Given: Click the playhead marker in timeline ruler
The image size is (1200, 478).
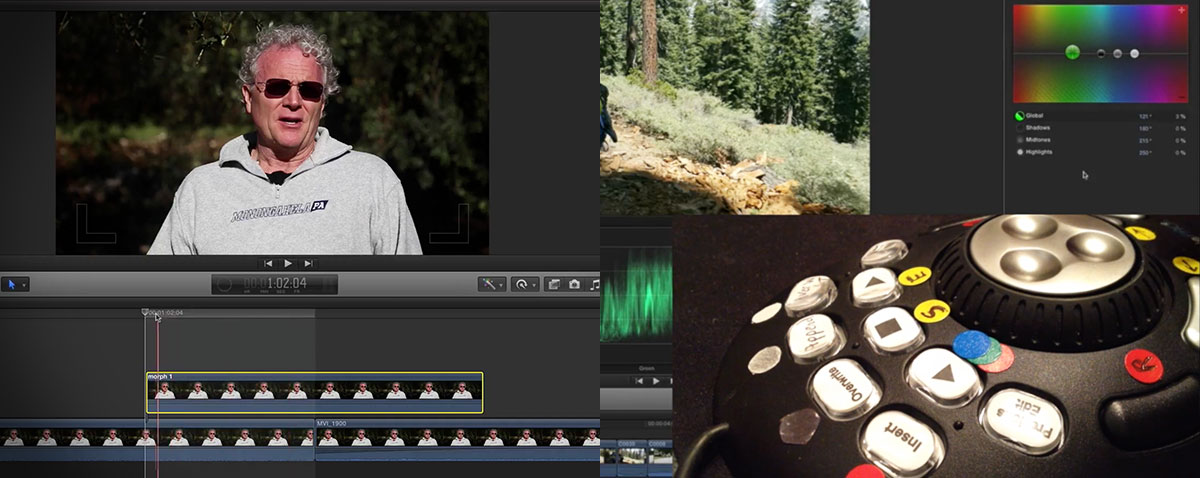Looking at the screenshot, I should 146,313.
